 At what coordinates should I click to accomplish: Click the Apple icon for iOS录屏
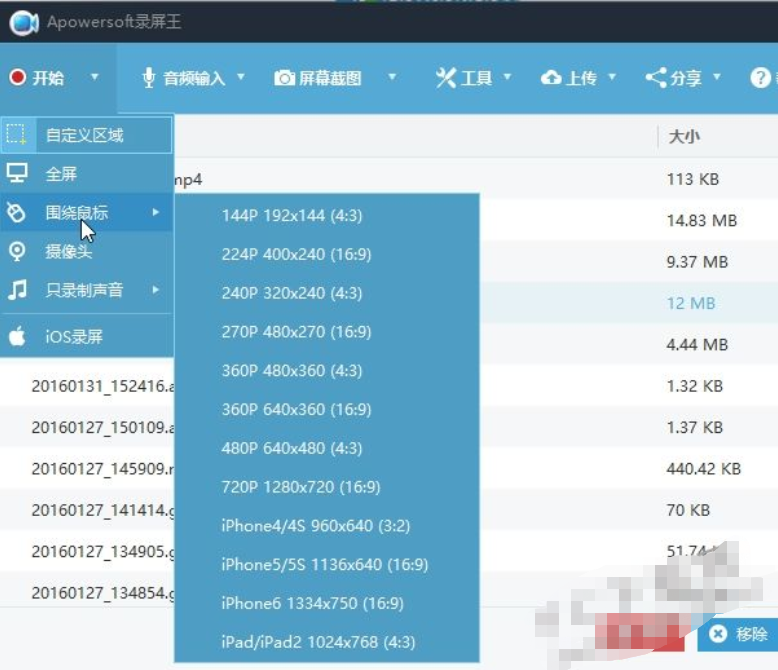click(17, 336)
